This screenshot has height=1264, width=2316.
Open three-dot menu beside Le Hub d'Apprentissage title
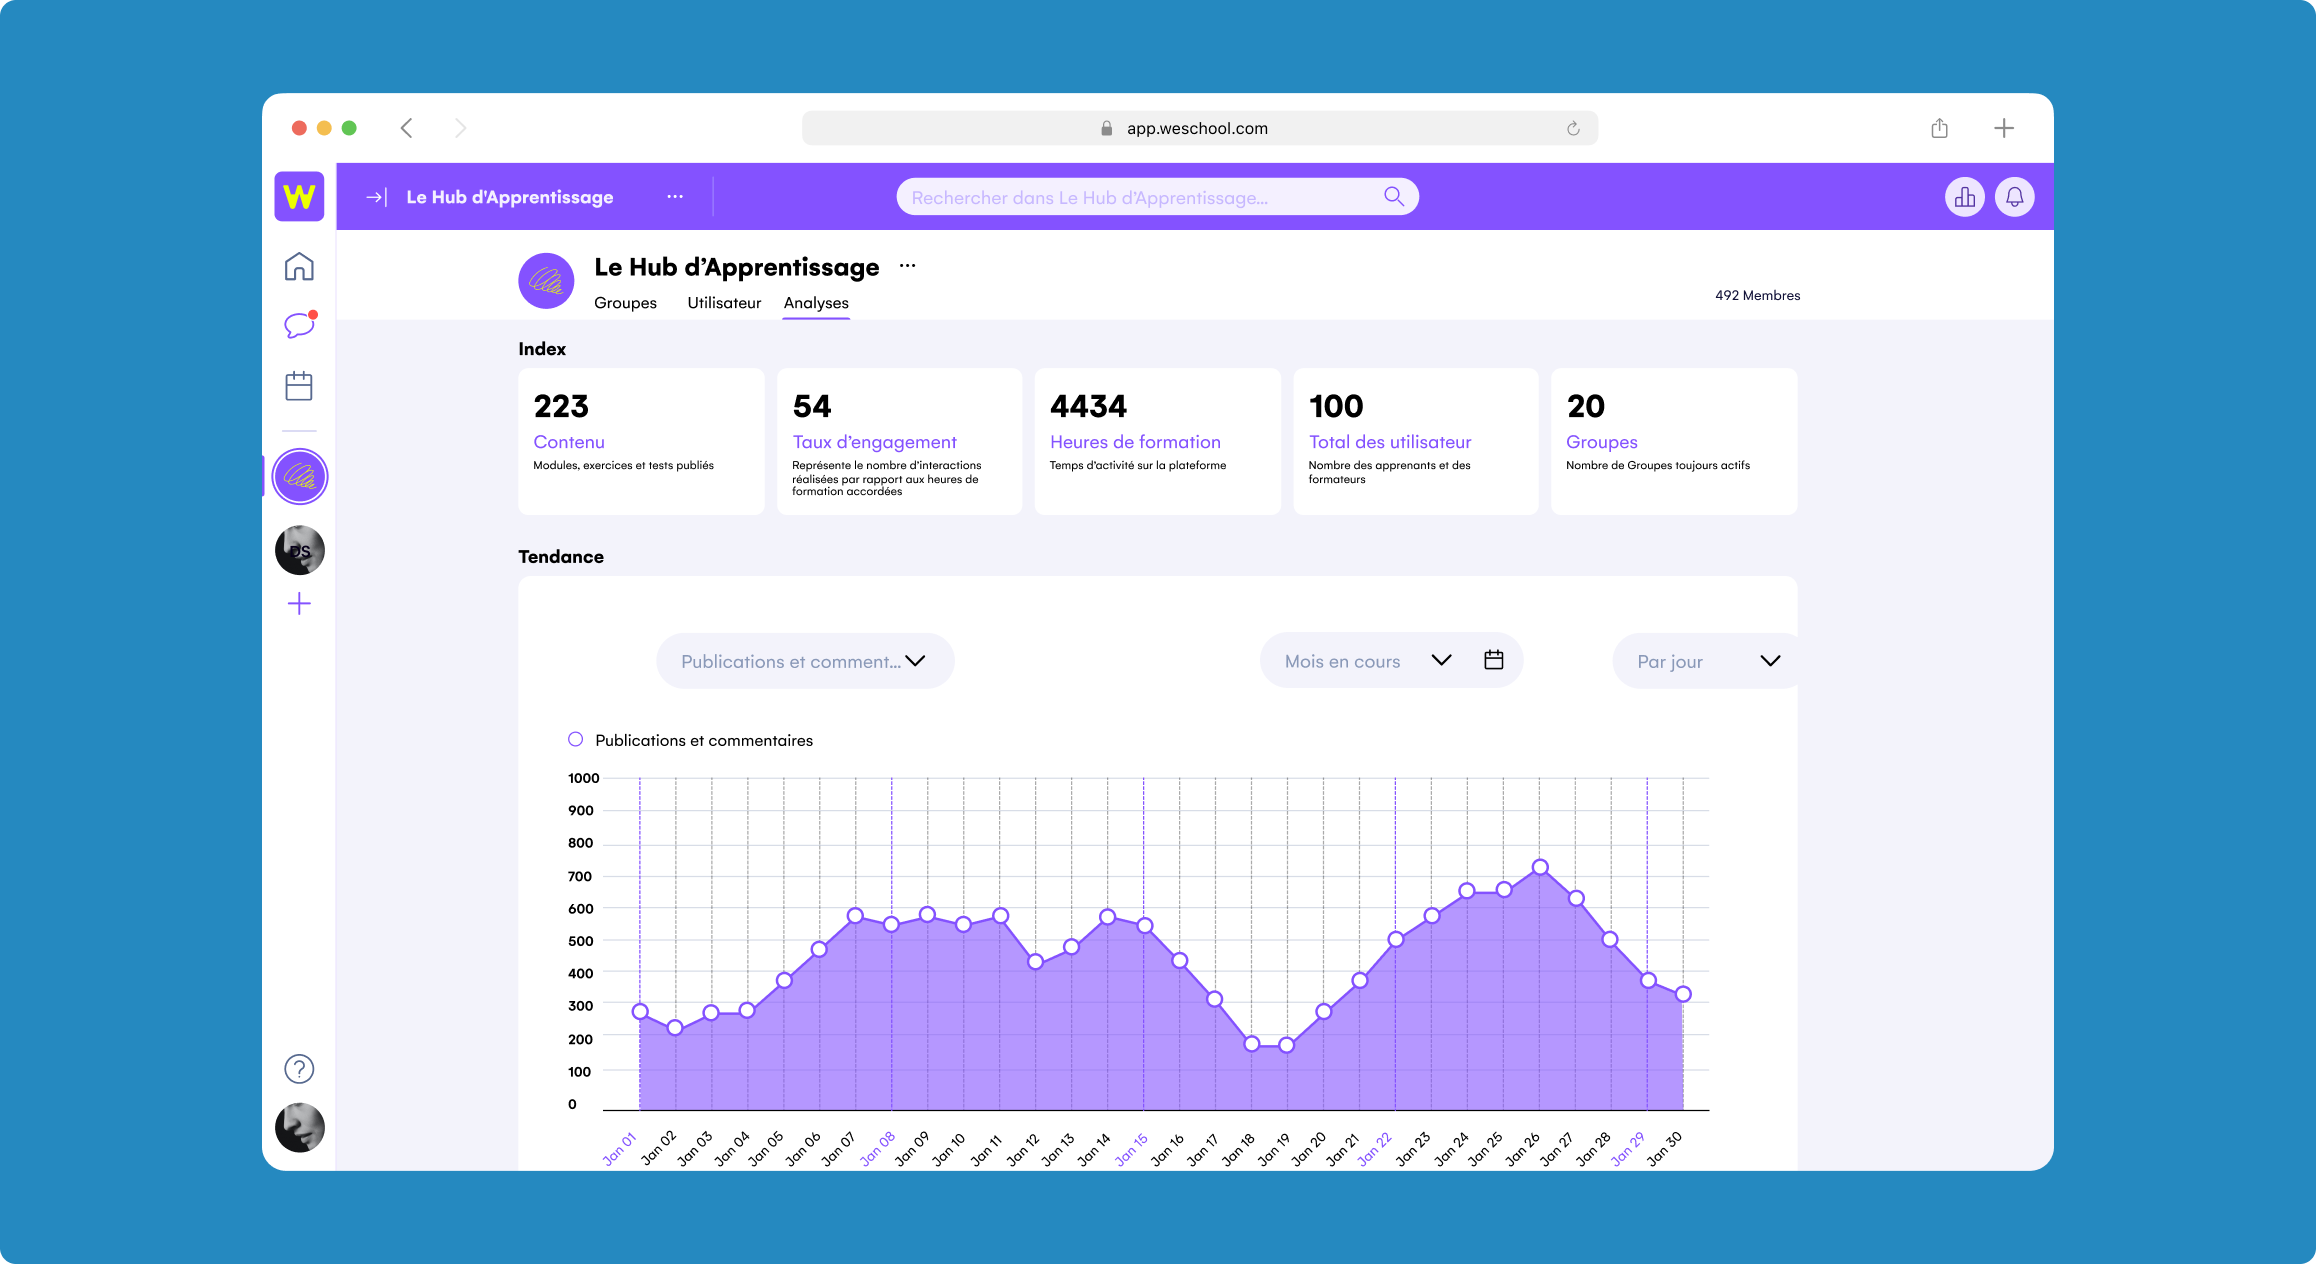[x=907, y=266]
